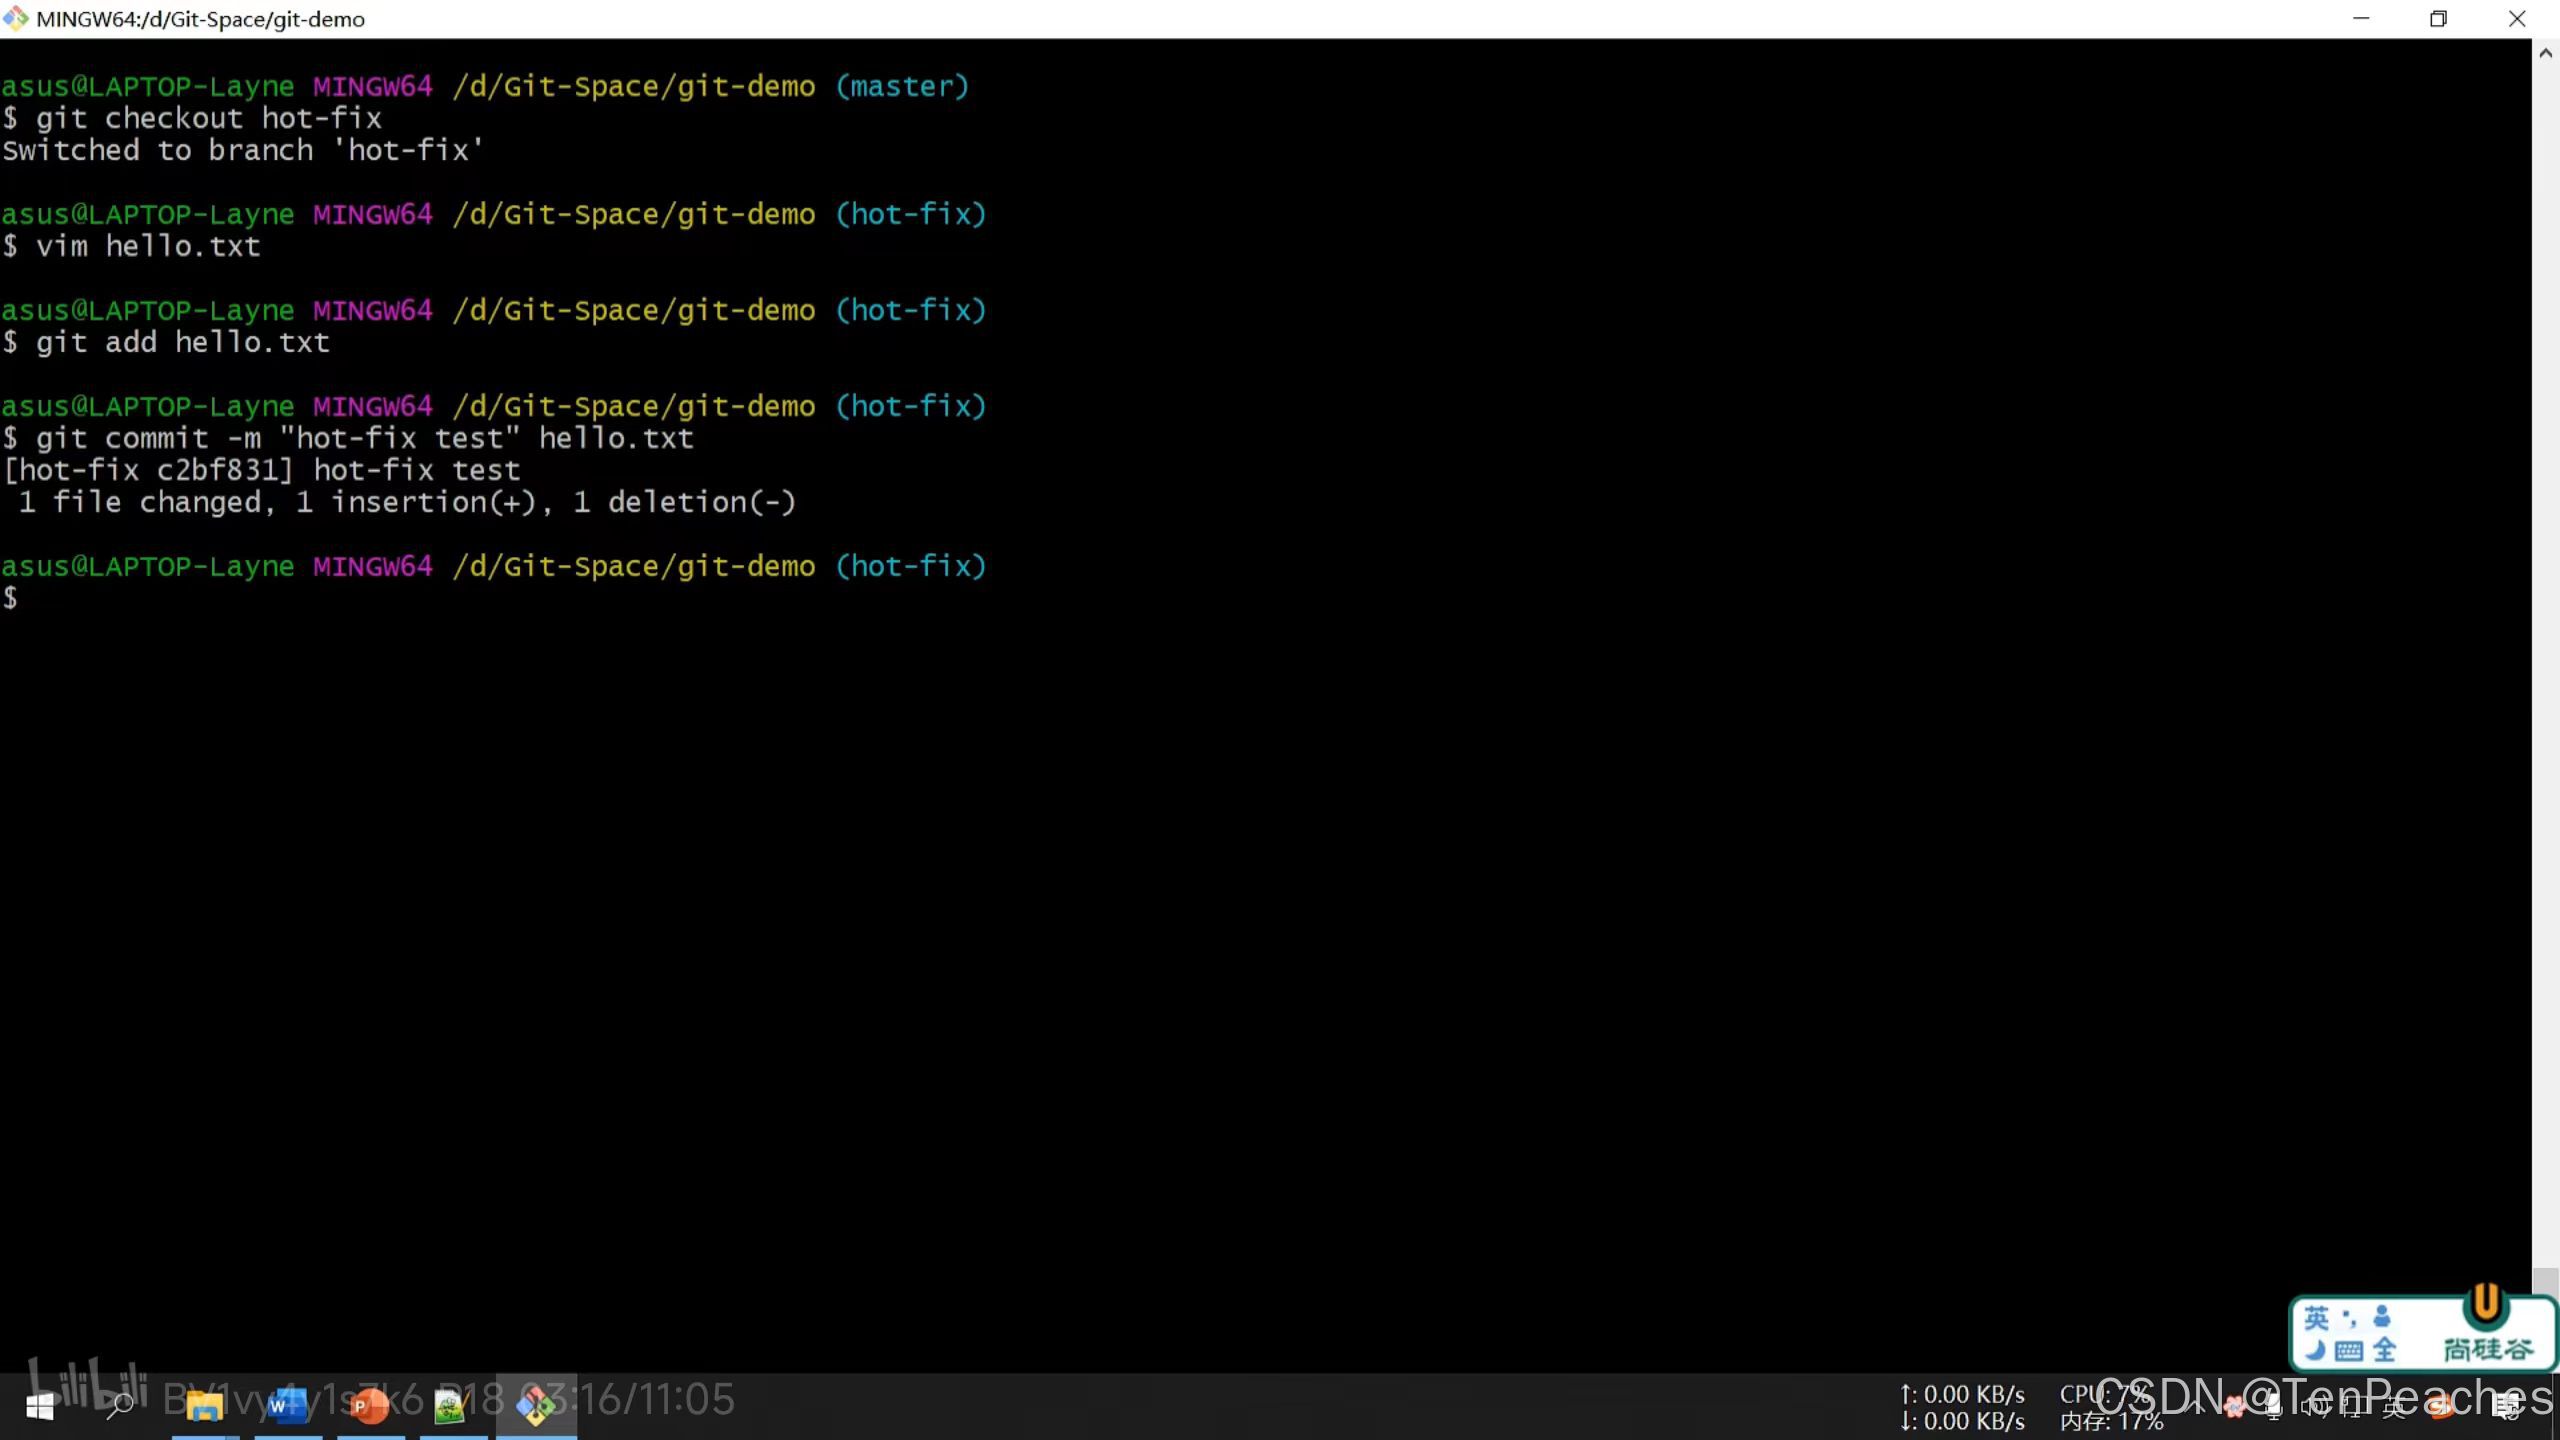Screen dimensions: 2560x1440
Task: Open the Windows Start menu
Action: pos(39,1406)
